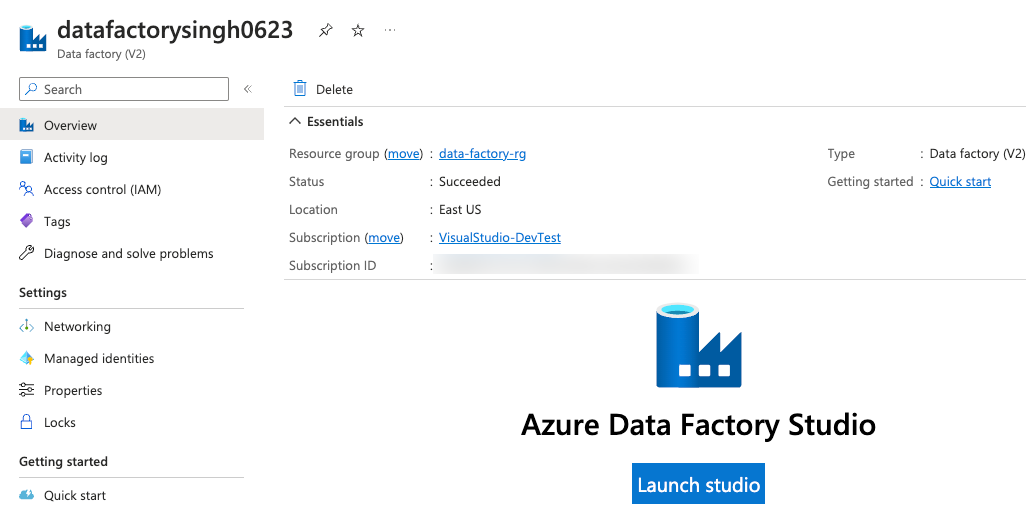Screen dimensions: 1026x514
Task: Open Access control (IAM)
Action: point(102,190)
